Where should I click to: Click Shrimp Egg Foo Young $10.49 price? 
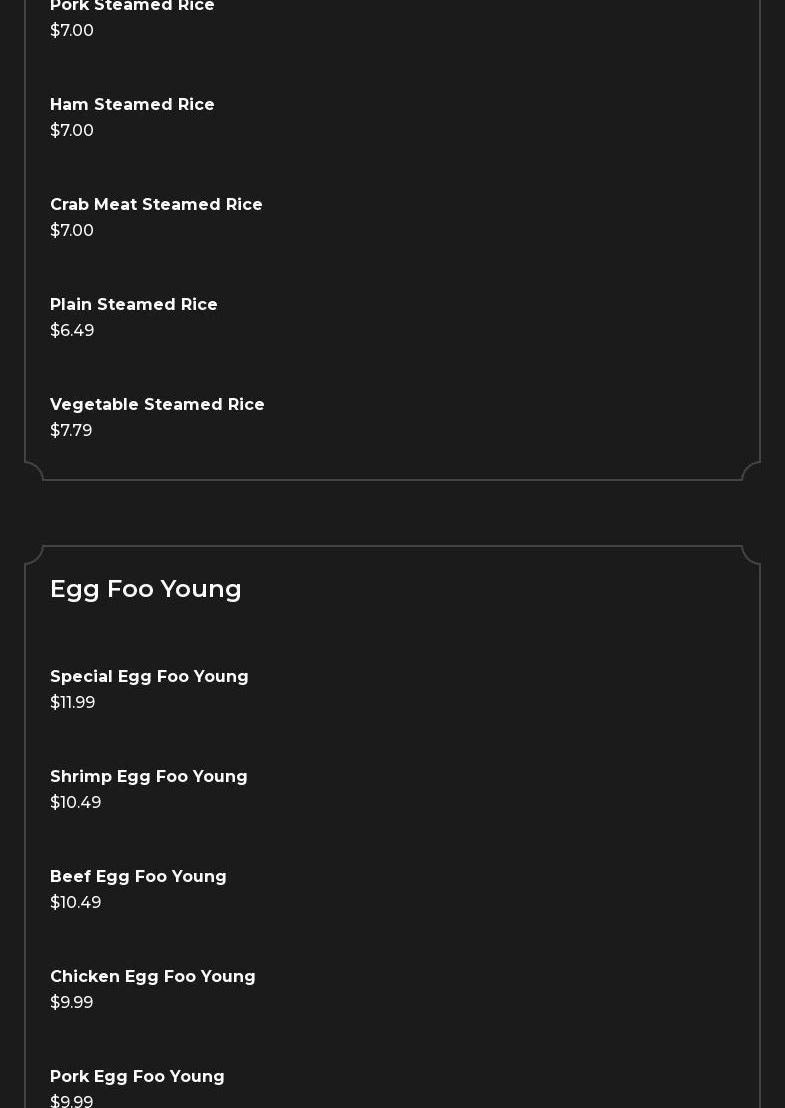point(76,803)
